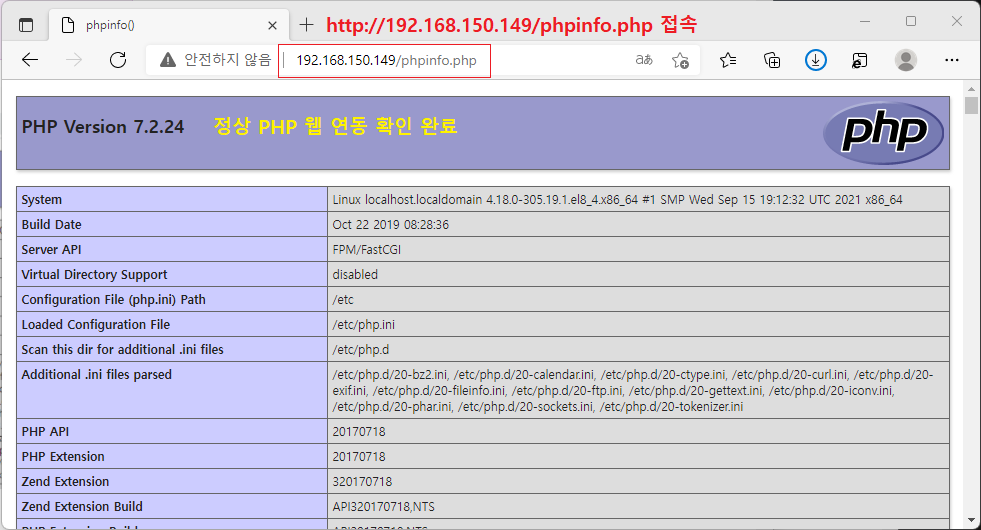Open a new tab with plus button
981x530 pixels.
(x=306, y=25)
